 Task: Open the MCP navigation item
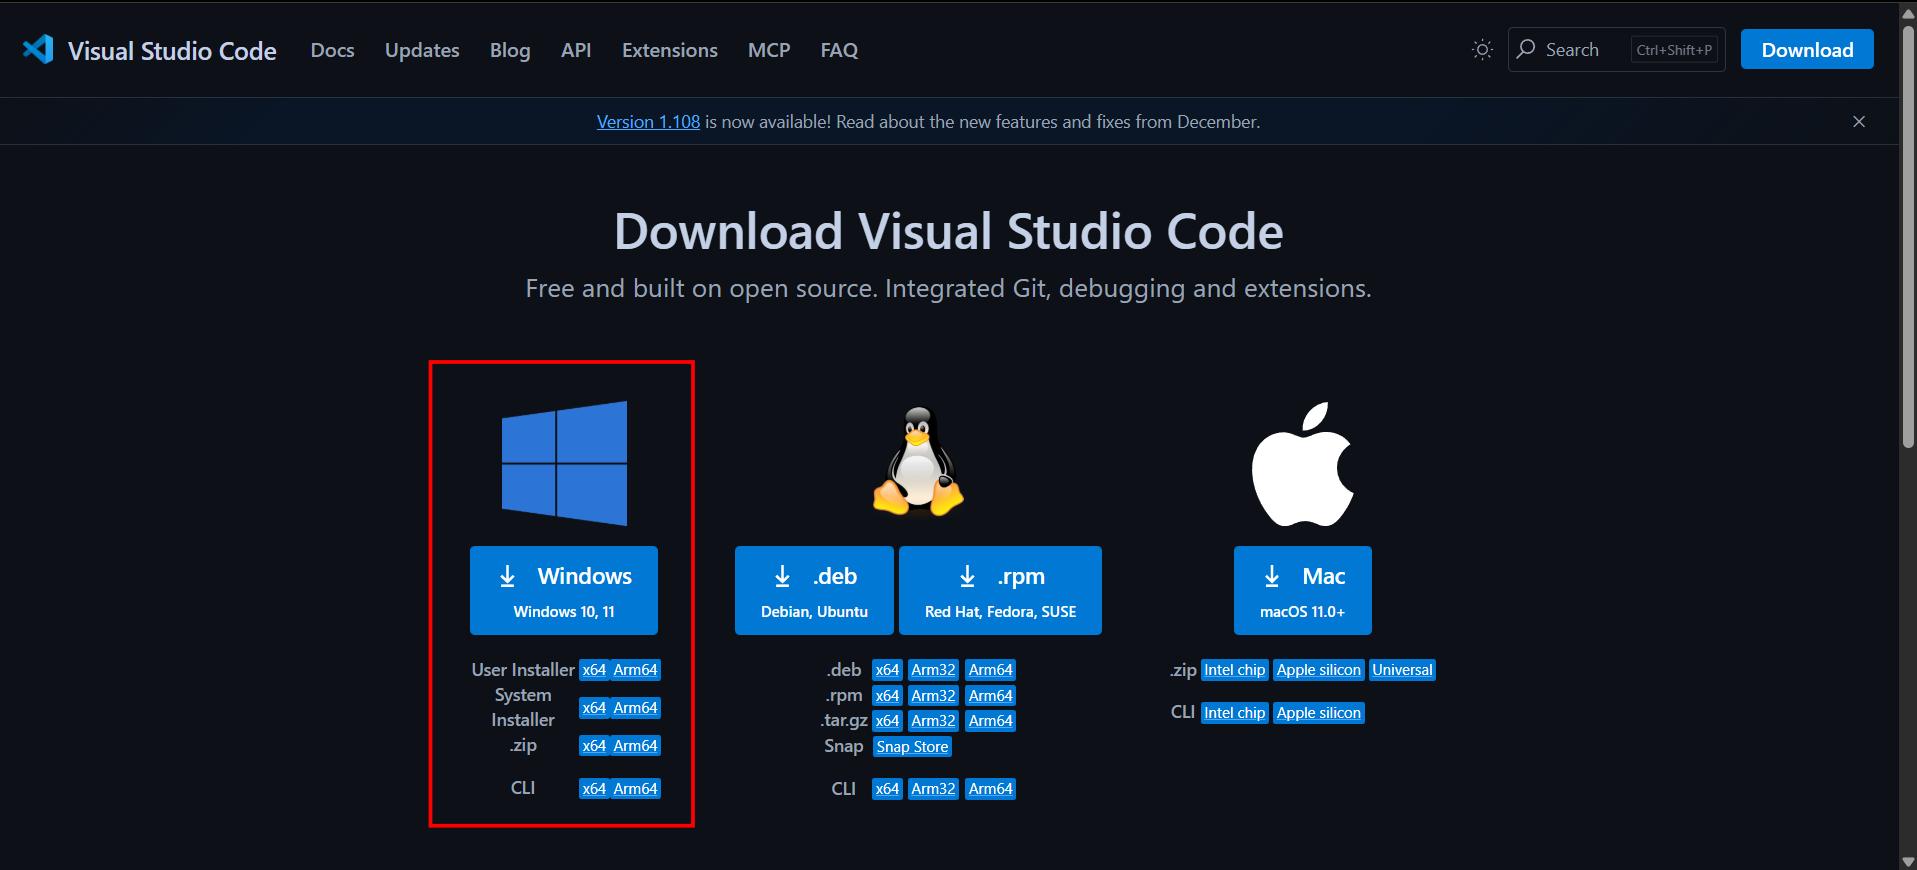769,50
